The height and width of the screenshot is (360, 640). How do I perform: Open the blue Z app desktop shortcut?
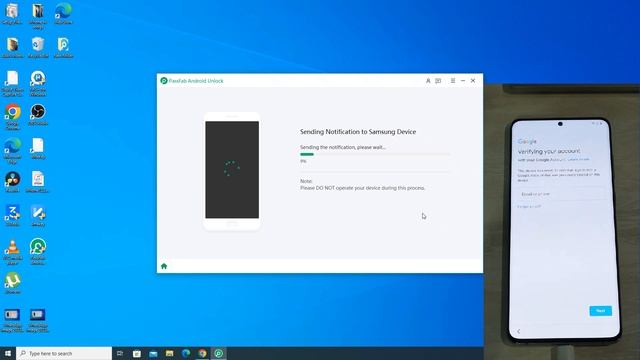pos(13,216)
